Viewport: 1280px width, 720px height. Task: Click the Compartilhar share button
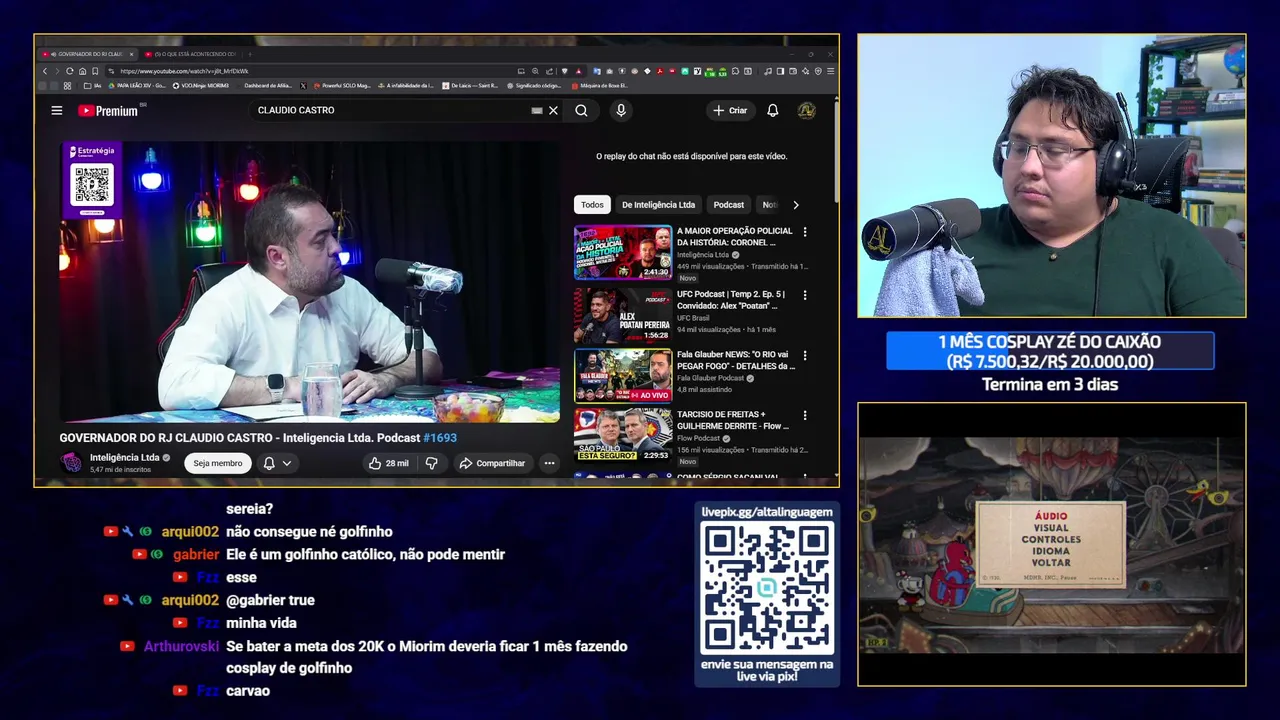pos(492,463)
